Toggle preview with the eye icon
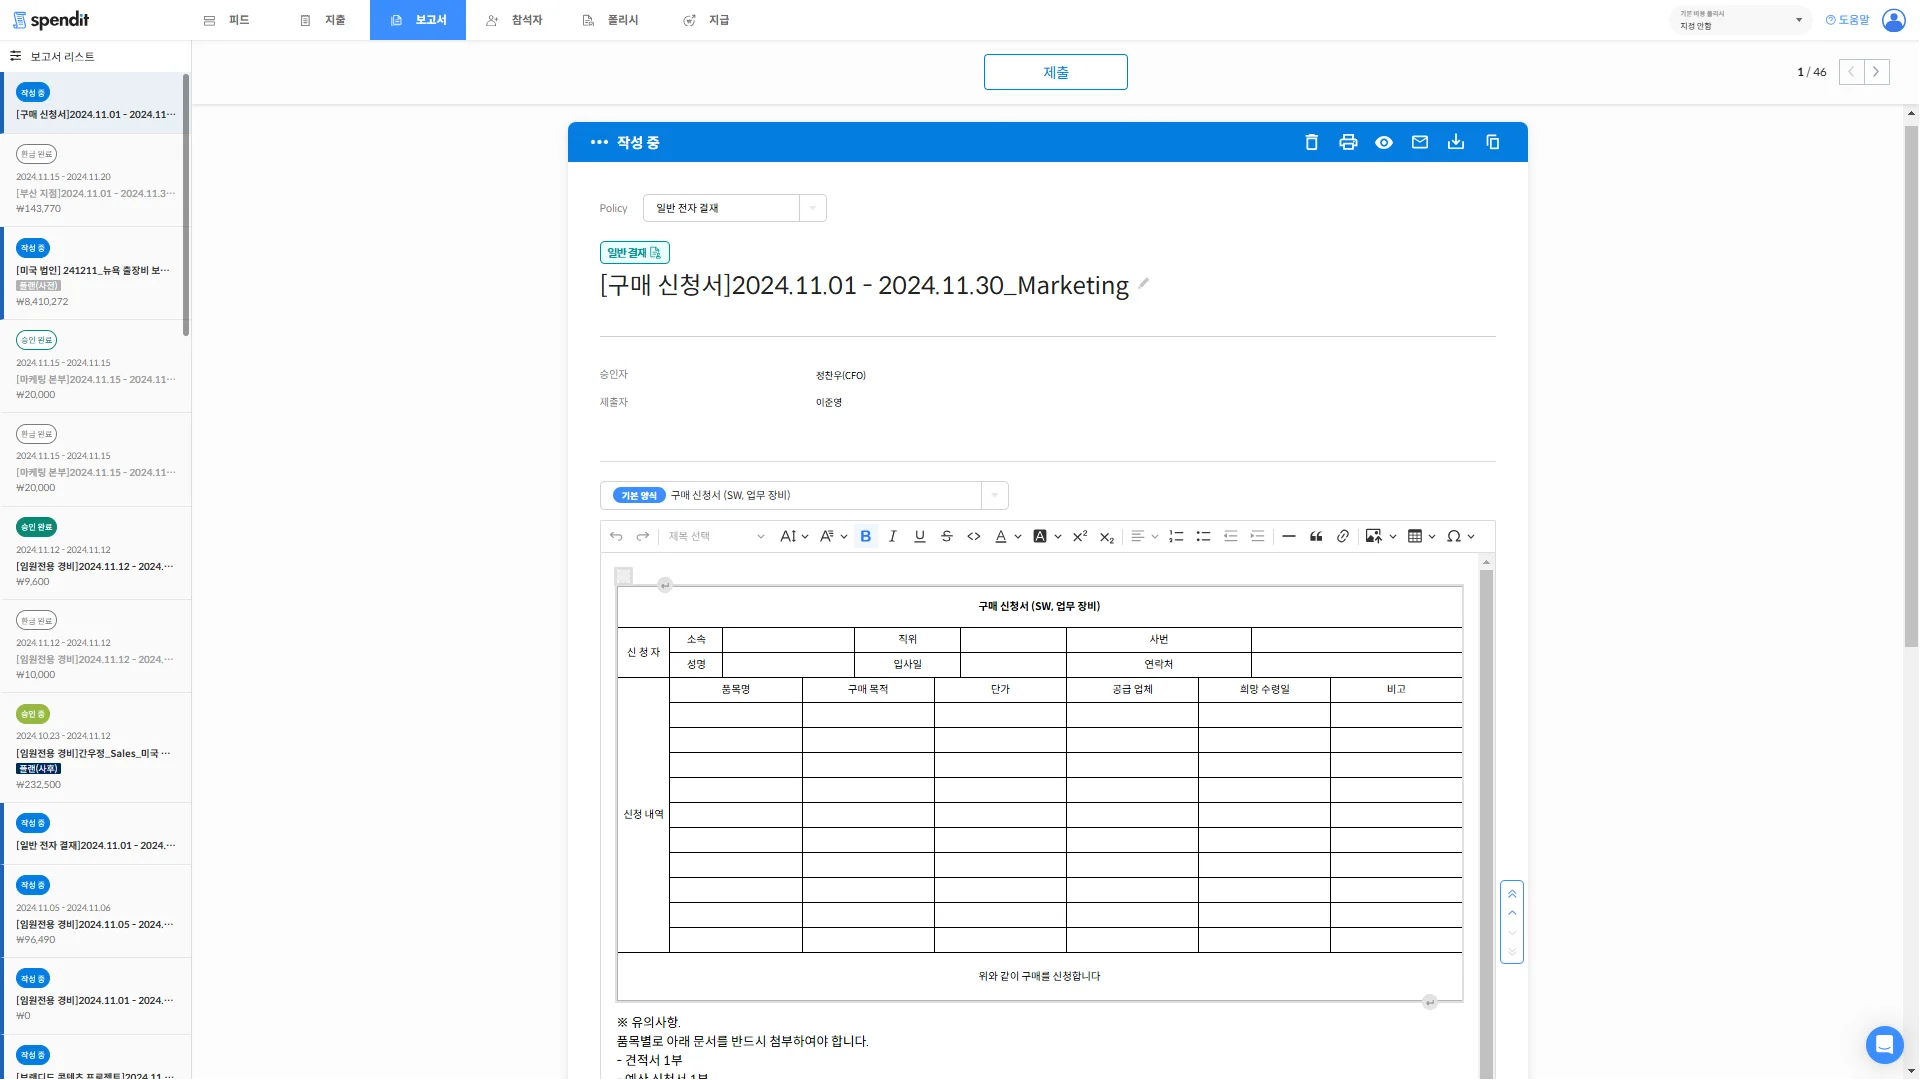1920x1080 pixels. click(x=1384, y=142)
